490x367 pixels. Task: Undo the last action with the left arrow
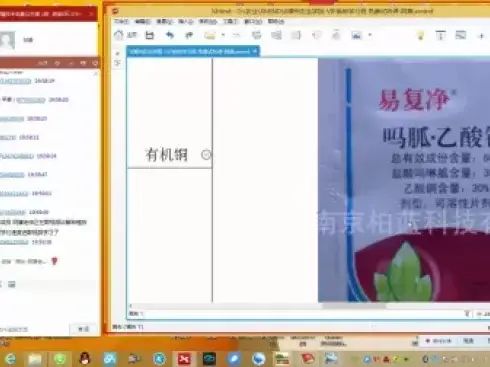[x=170, y=35]
